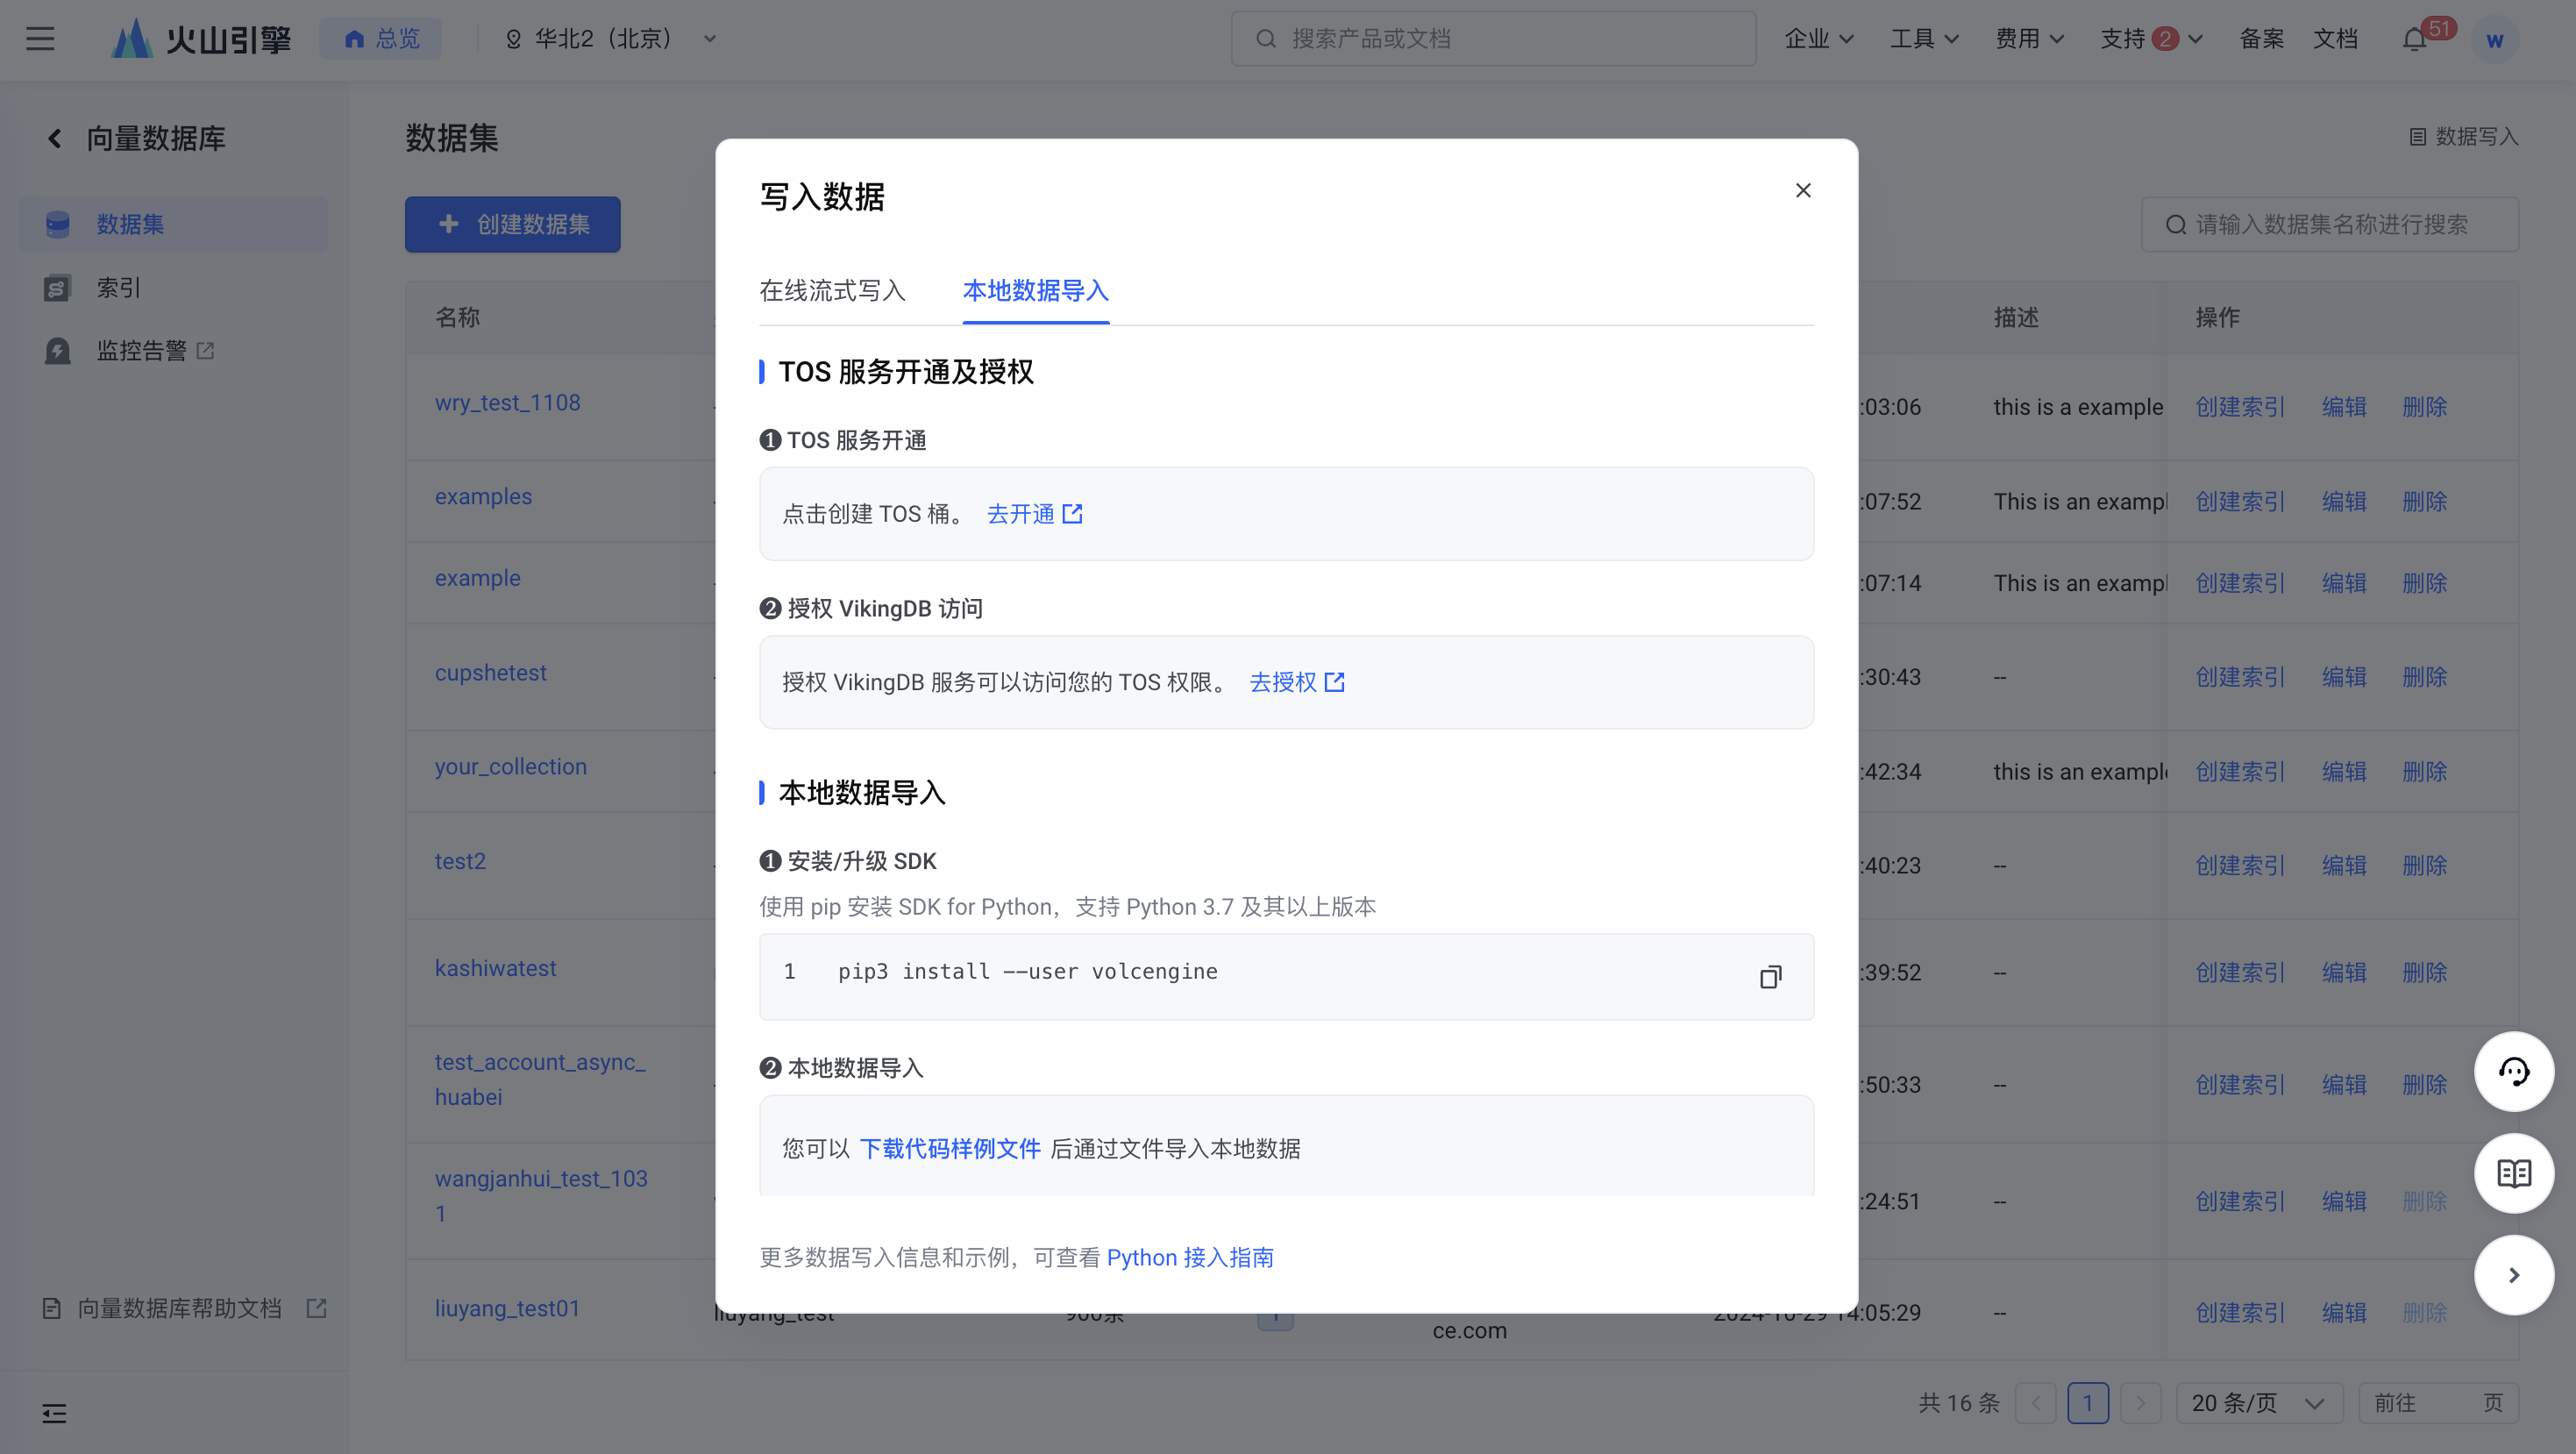Select 数据集 in the sidebar

click(174, 224)
